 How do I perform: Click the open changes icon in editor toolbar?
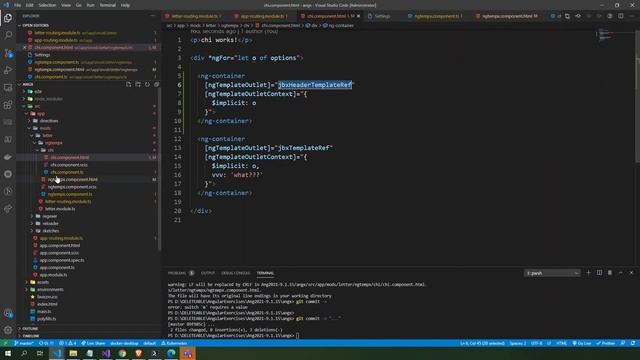(567, 16)
